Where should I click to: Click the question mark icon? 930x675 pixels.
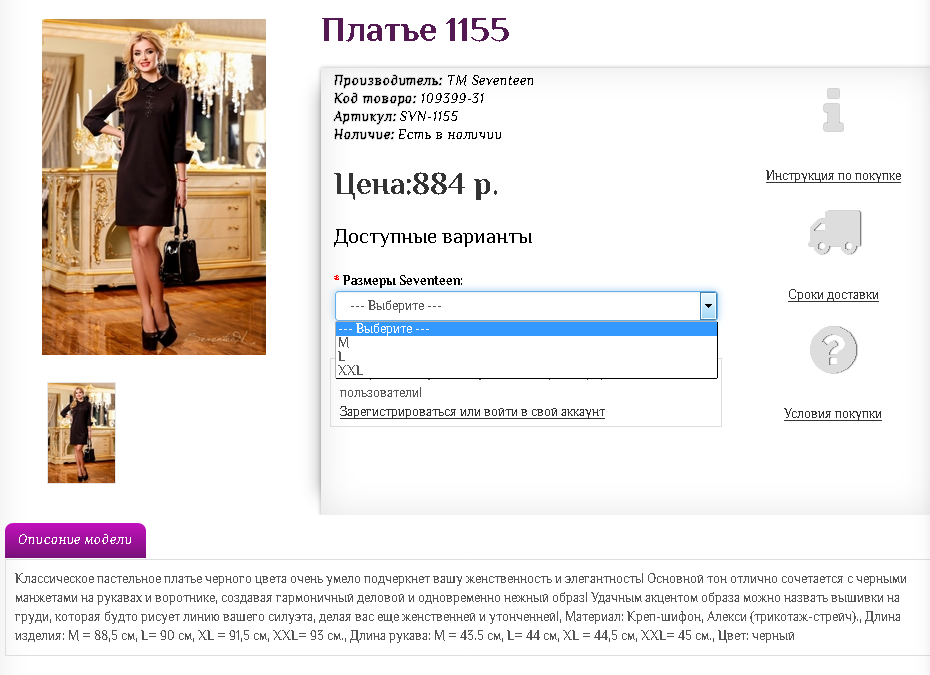pyautogui.click(x=833, y=351)
